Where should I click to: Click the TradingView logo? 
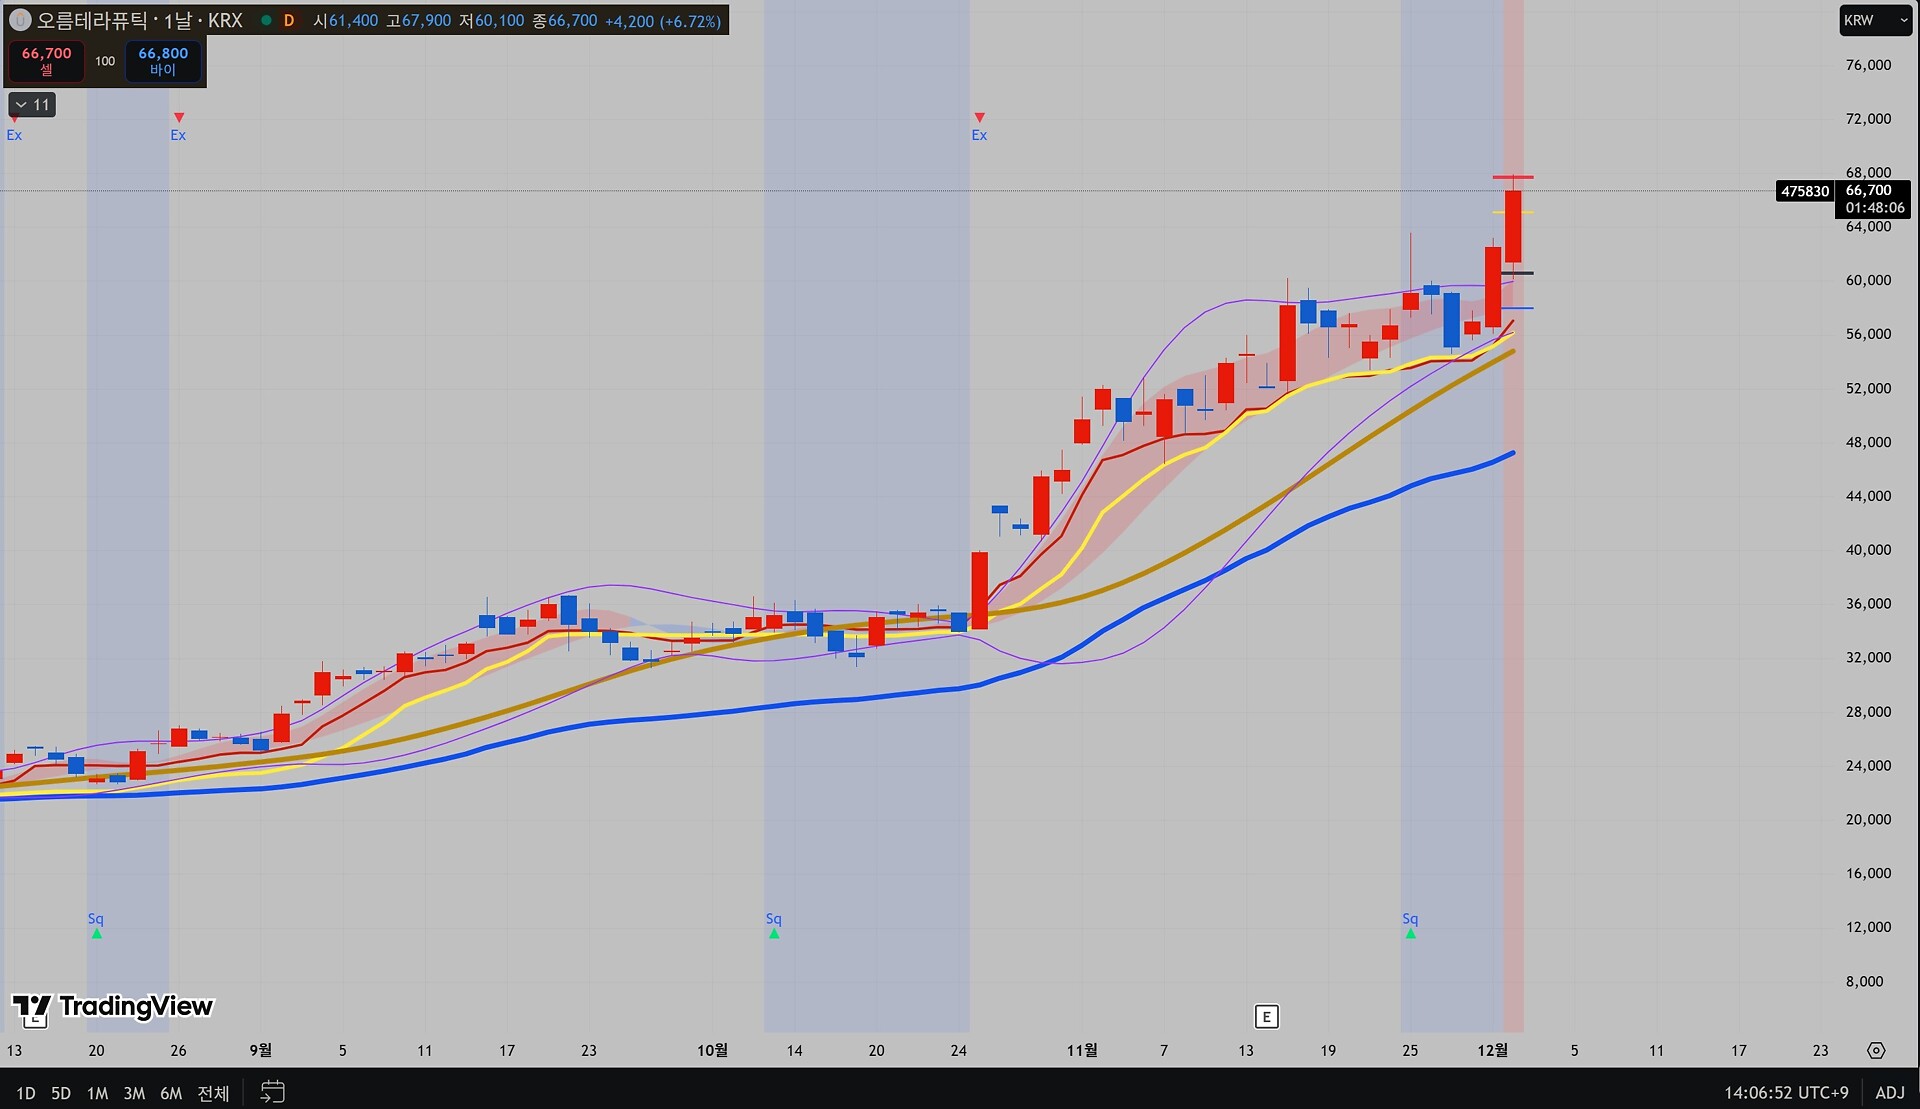112,1007
